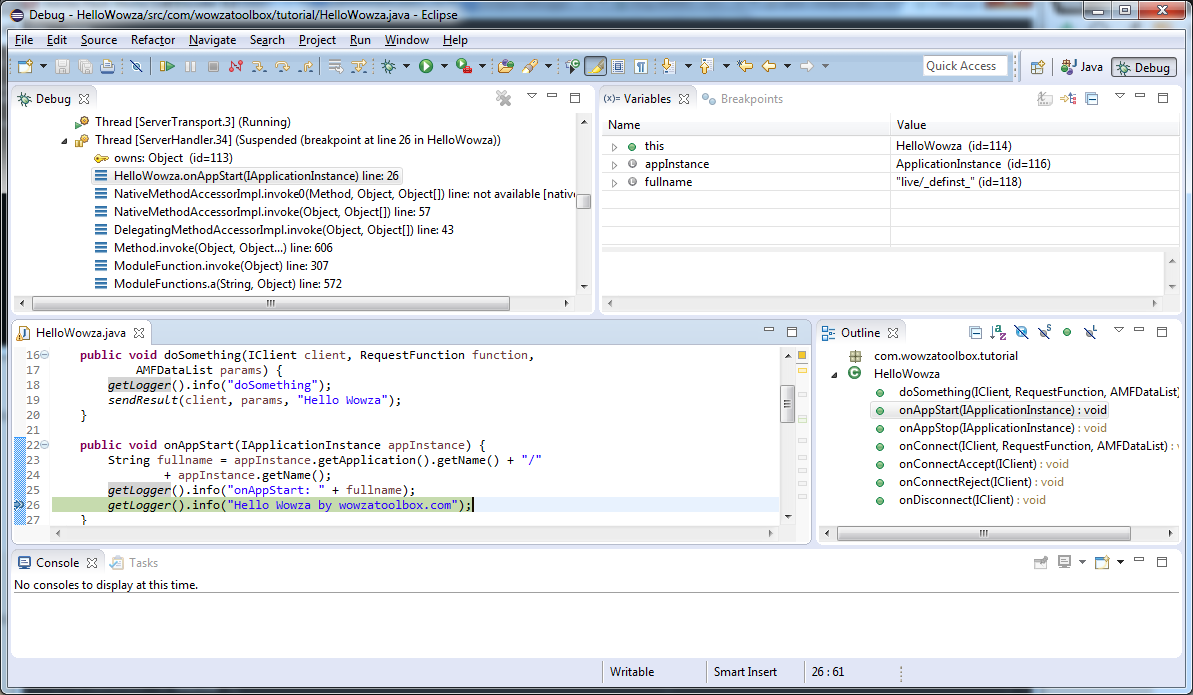This screenshot has width=1193, height=695.
Task: Open the Navigate menu
Action: (x=212, y=40)
